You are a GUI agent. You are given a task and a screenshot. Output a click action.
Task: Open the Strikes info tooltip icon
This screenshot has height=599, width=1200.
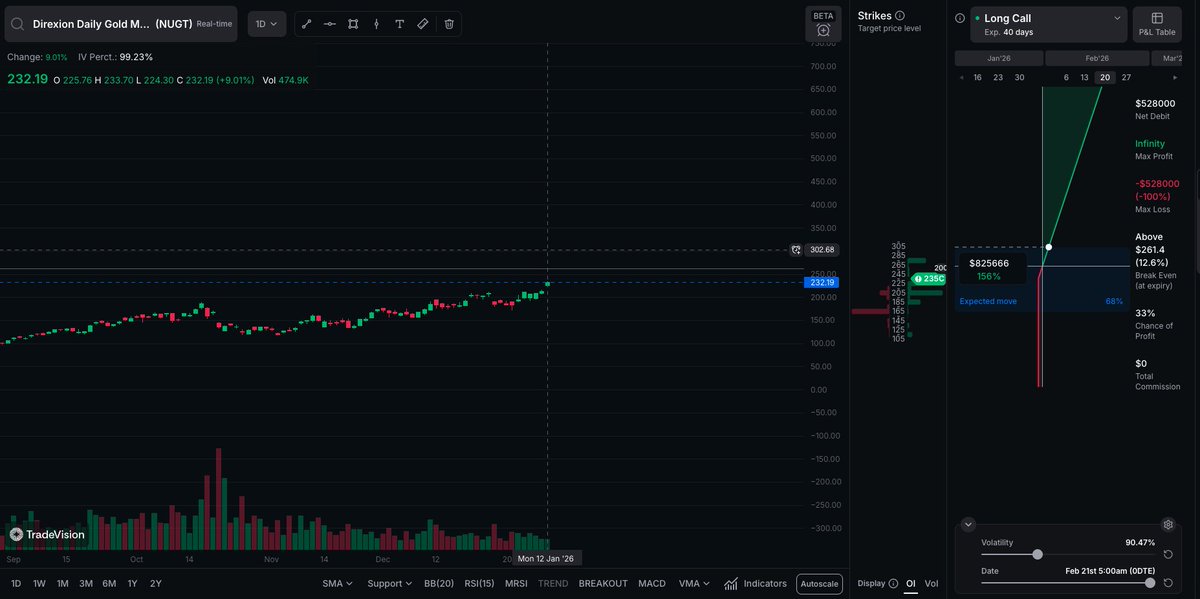[900, 16]
